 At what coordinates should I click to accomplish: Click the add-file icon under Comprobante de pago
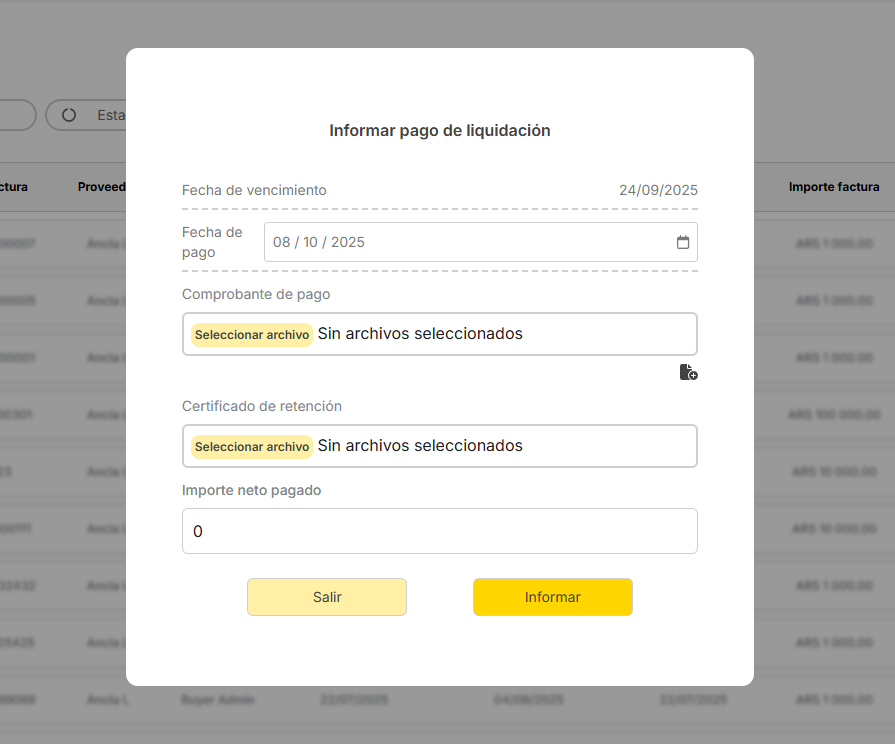(688, 373)
